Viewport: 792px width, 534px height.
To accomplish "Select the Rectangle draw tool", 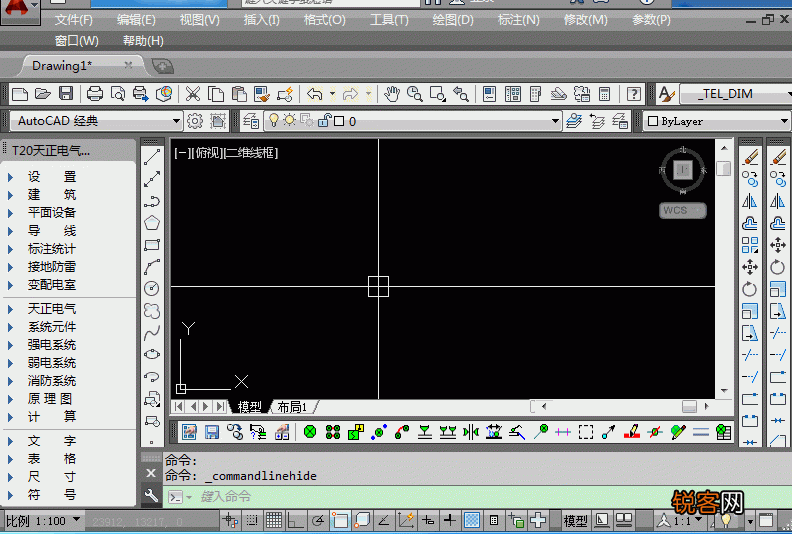I will [x=152, y=245].
